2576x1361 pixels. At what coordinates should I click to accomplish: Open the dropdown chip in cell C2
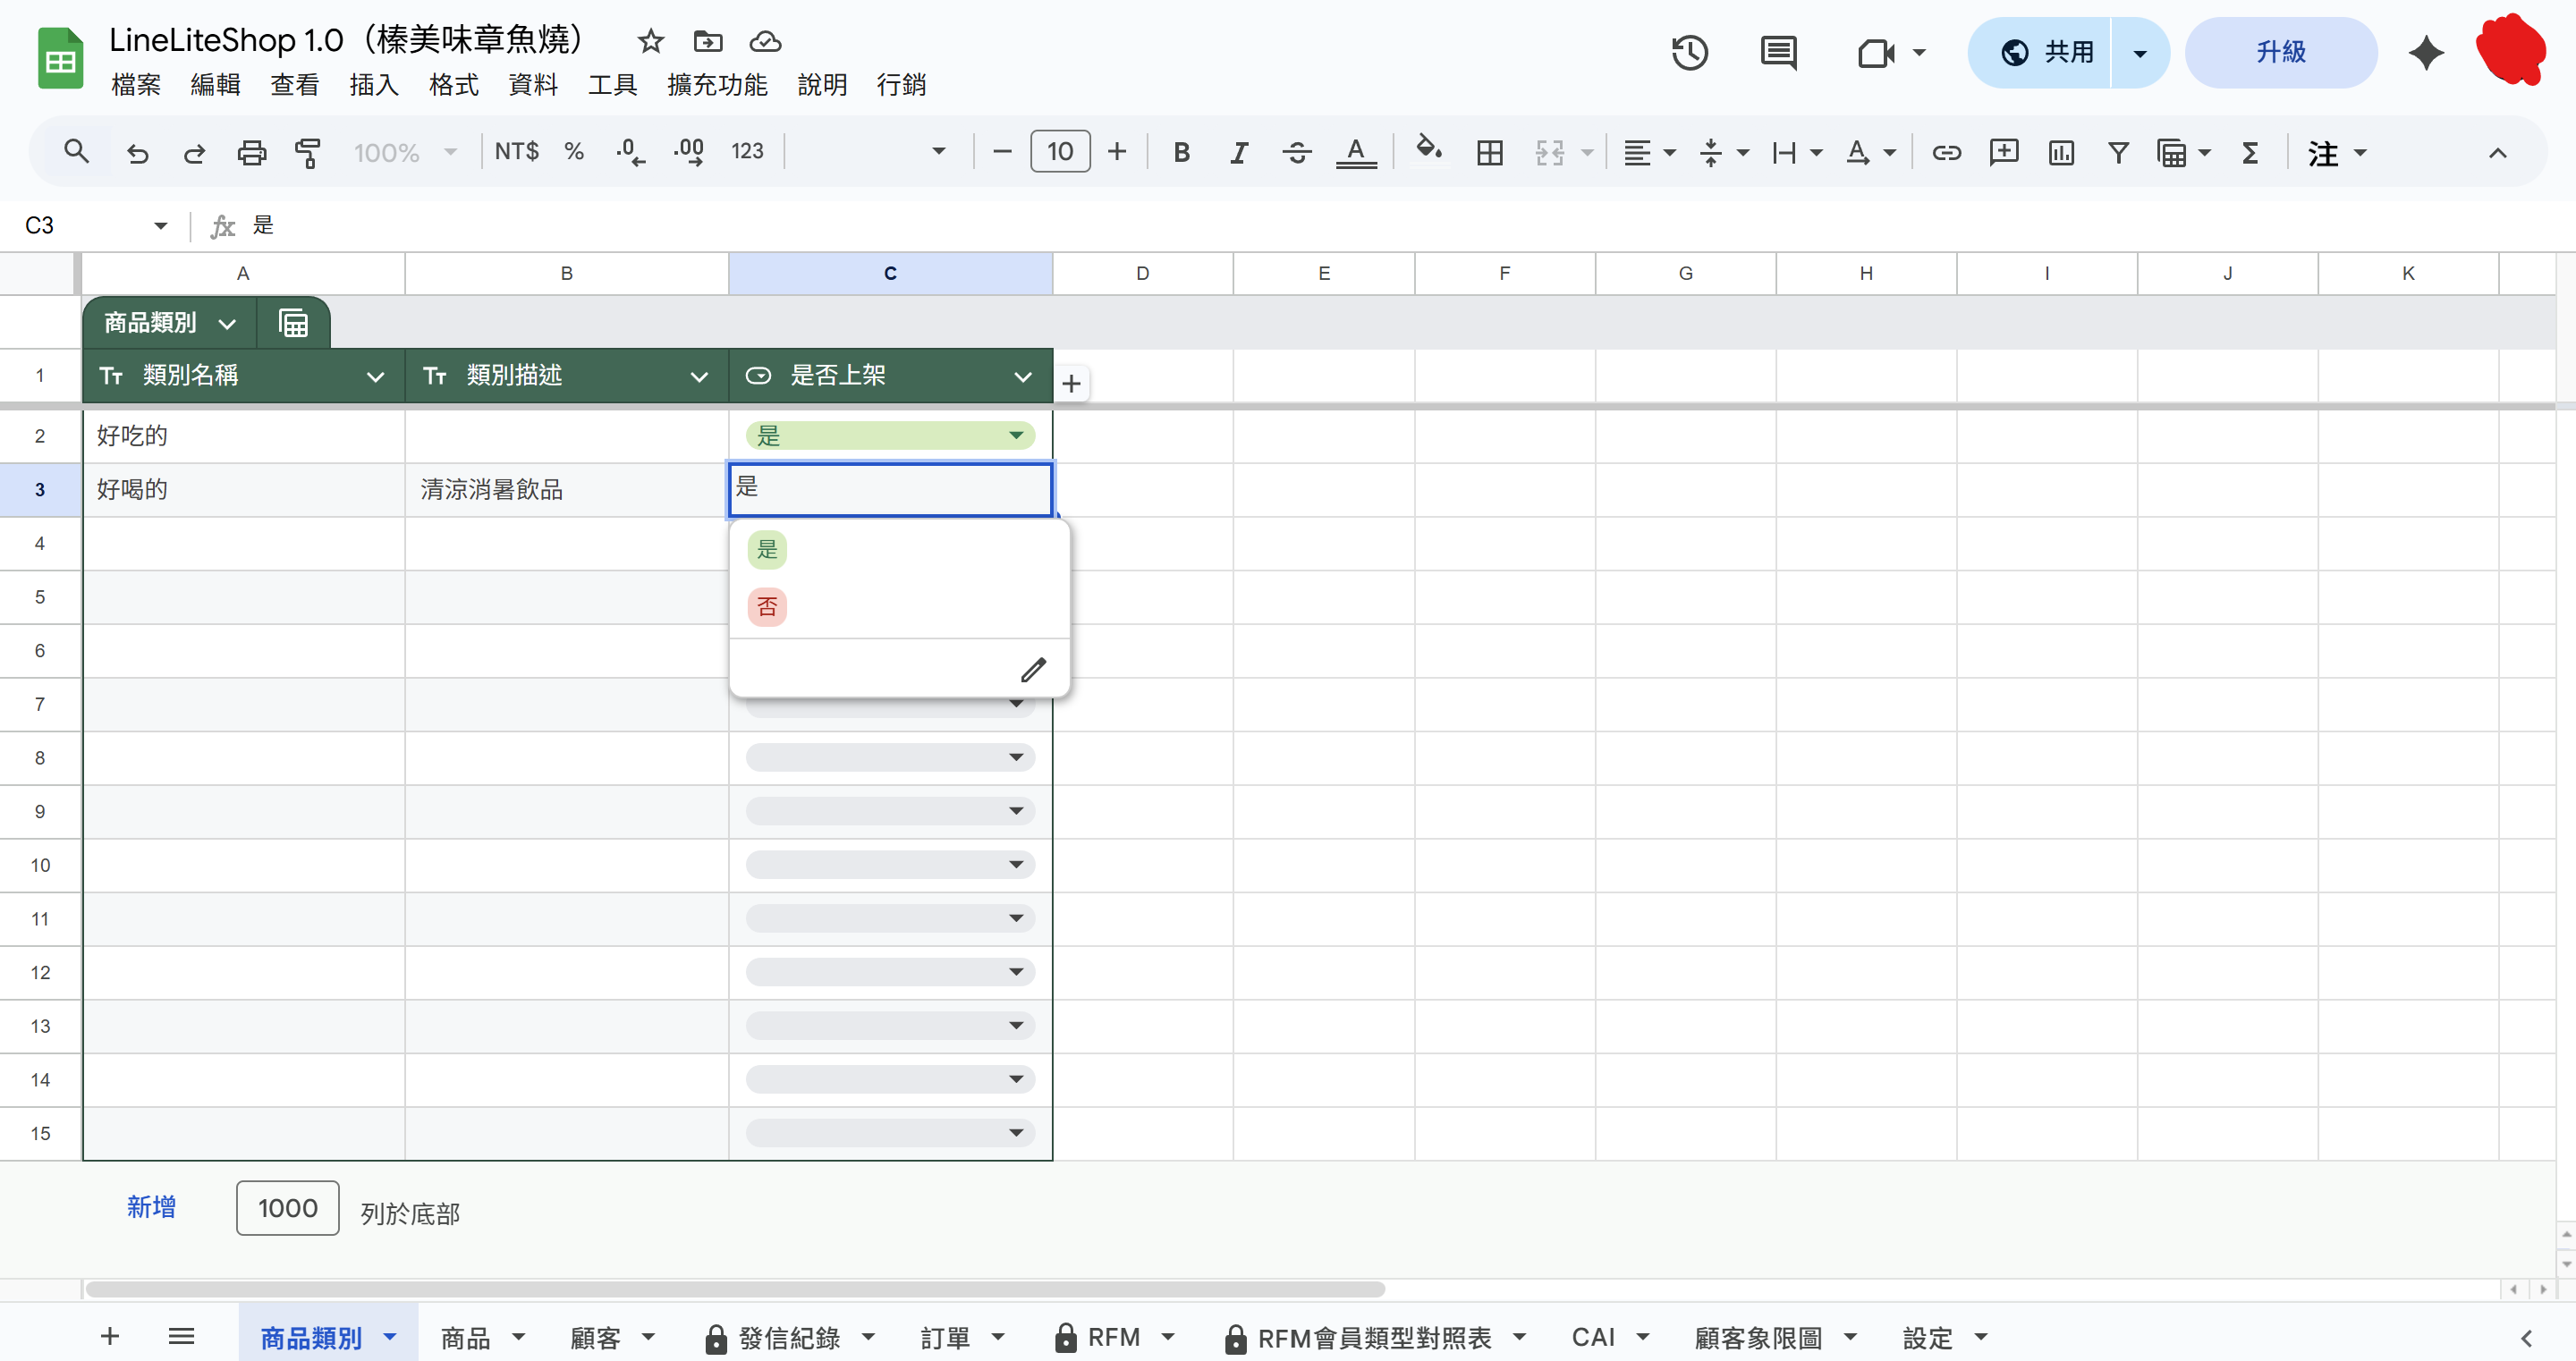pyautogui.click(x=1016, y=435)
